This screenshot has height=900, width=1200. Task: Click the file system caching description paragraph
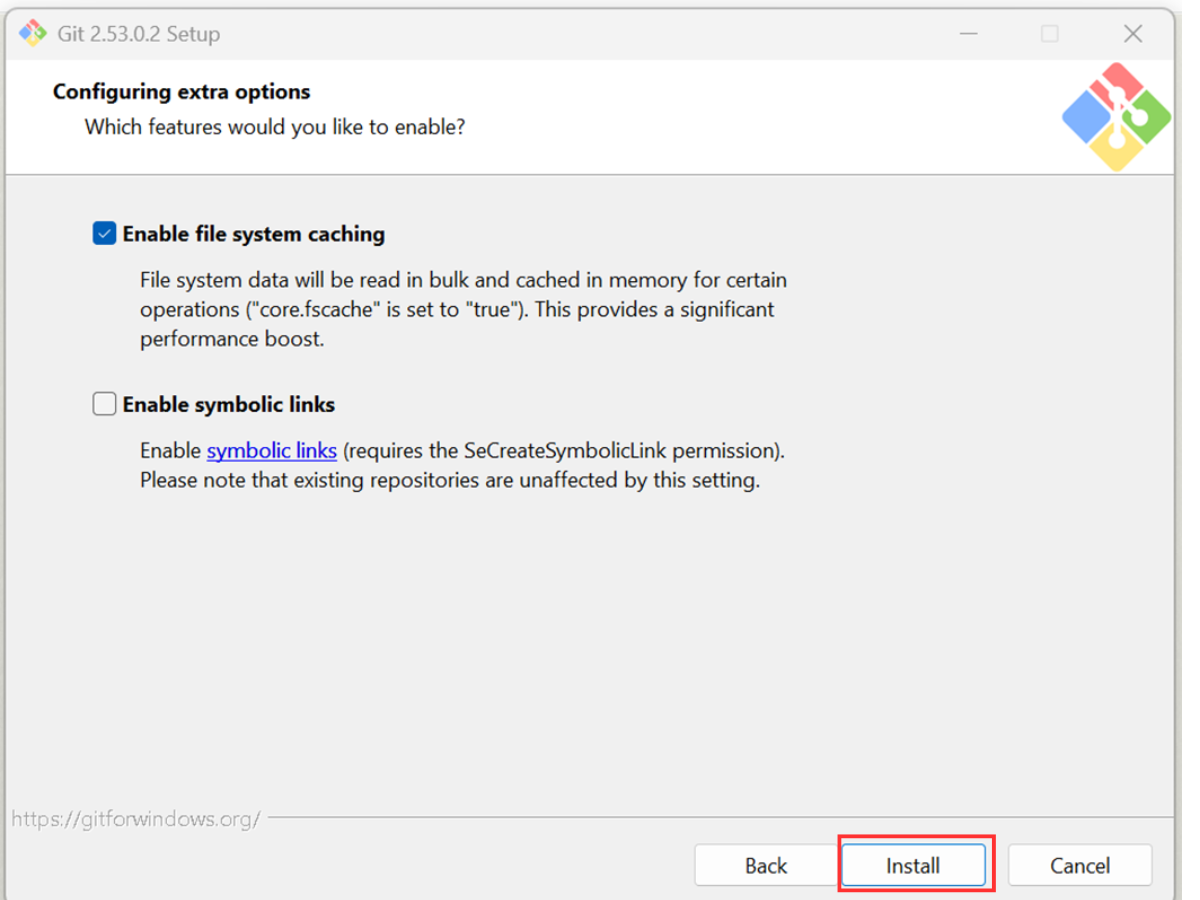pos(460,309)
